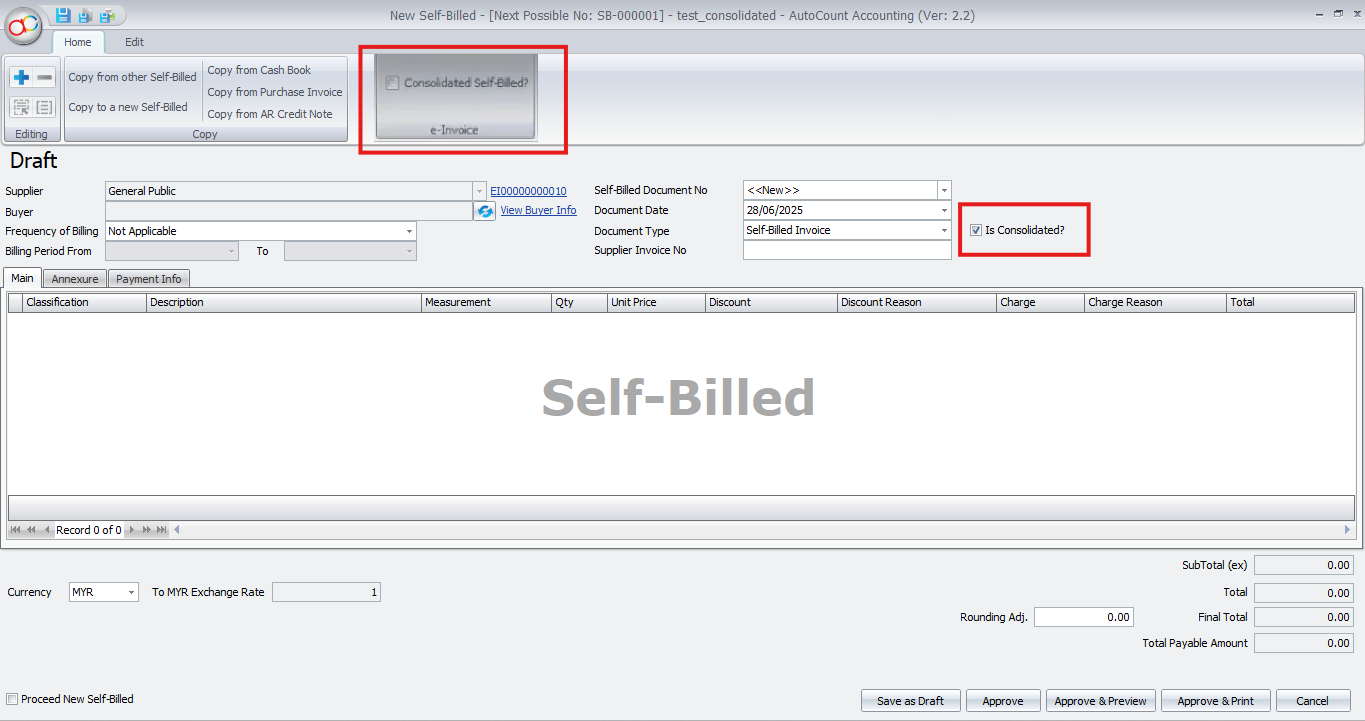Click the grid's horizontal scrollbar right arrow
1365x721 pixels.
point(1347,529)
